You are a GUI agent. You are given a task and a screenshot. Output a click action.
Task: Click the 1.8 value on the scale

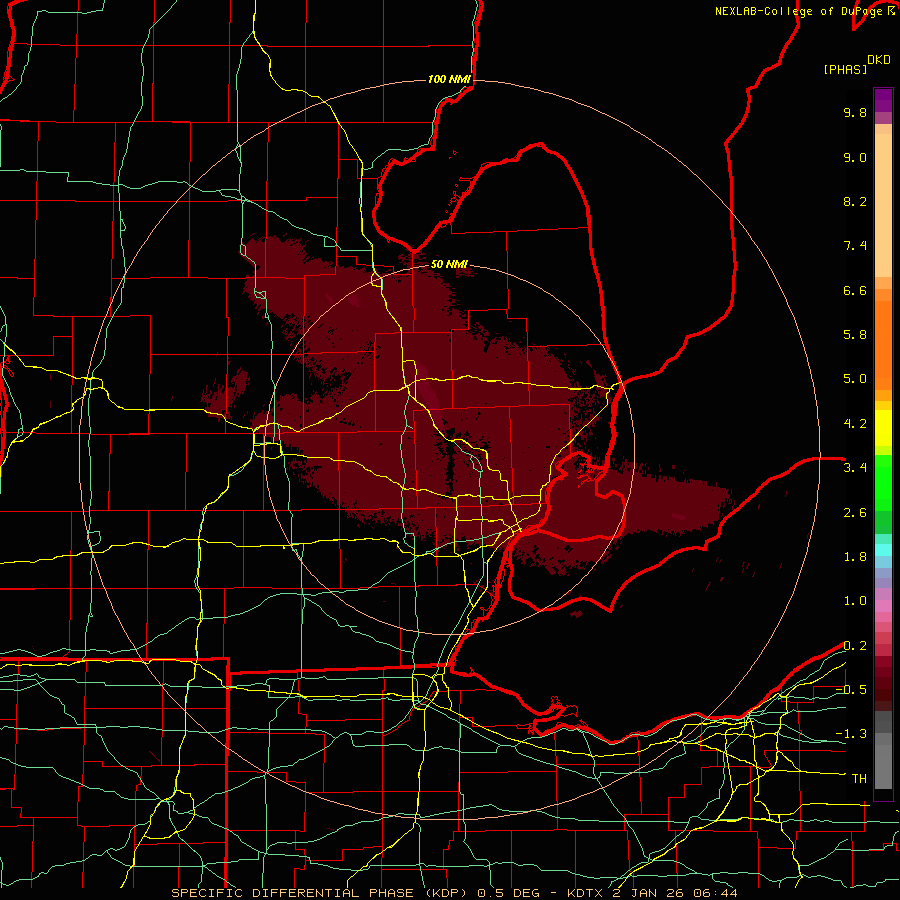point(855,557)
